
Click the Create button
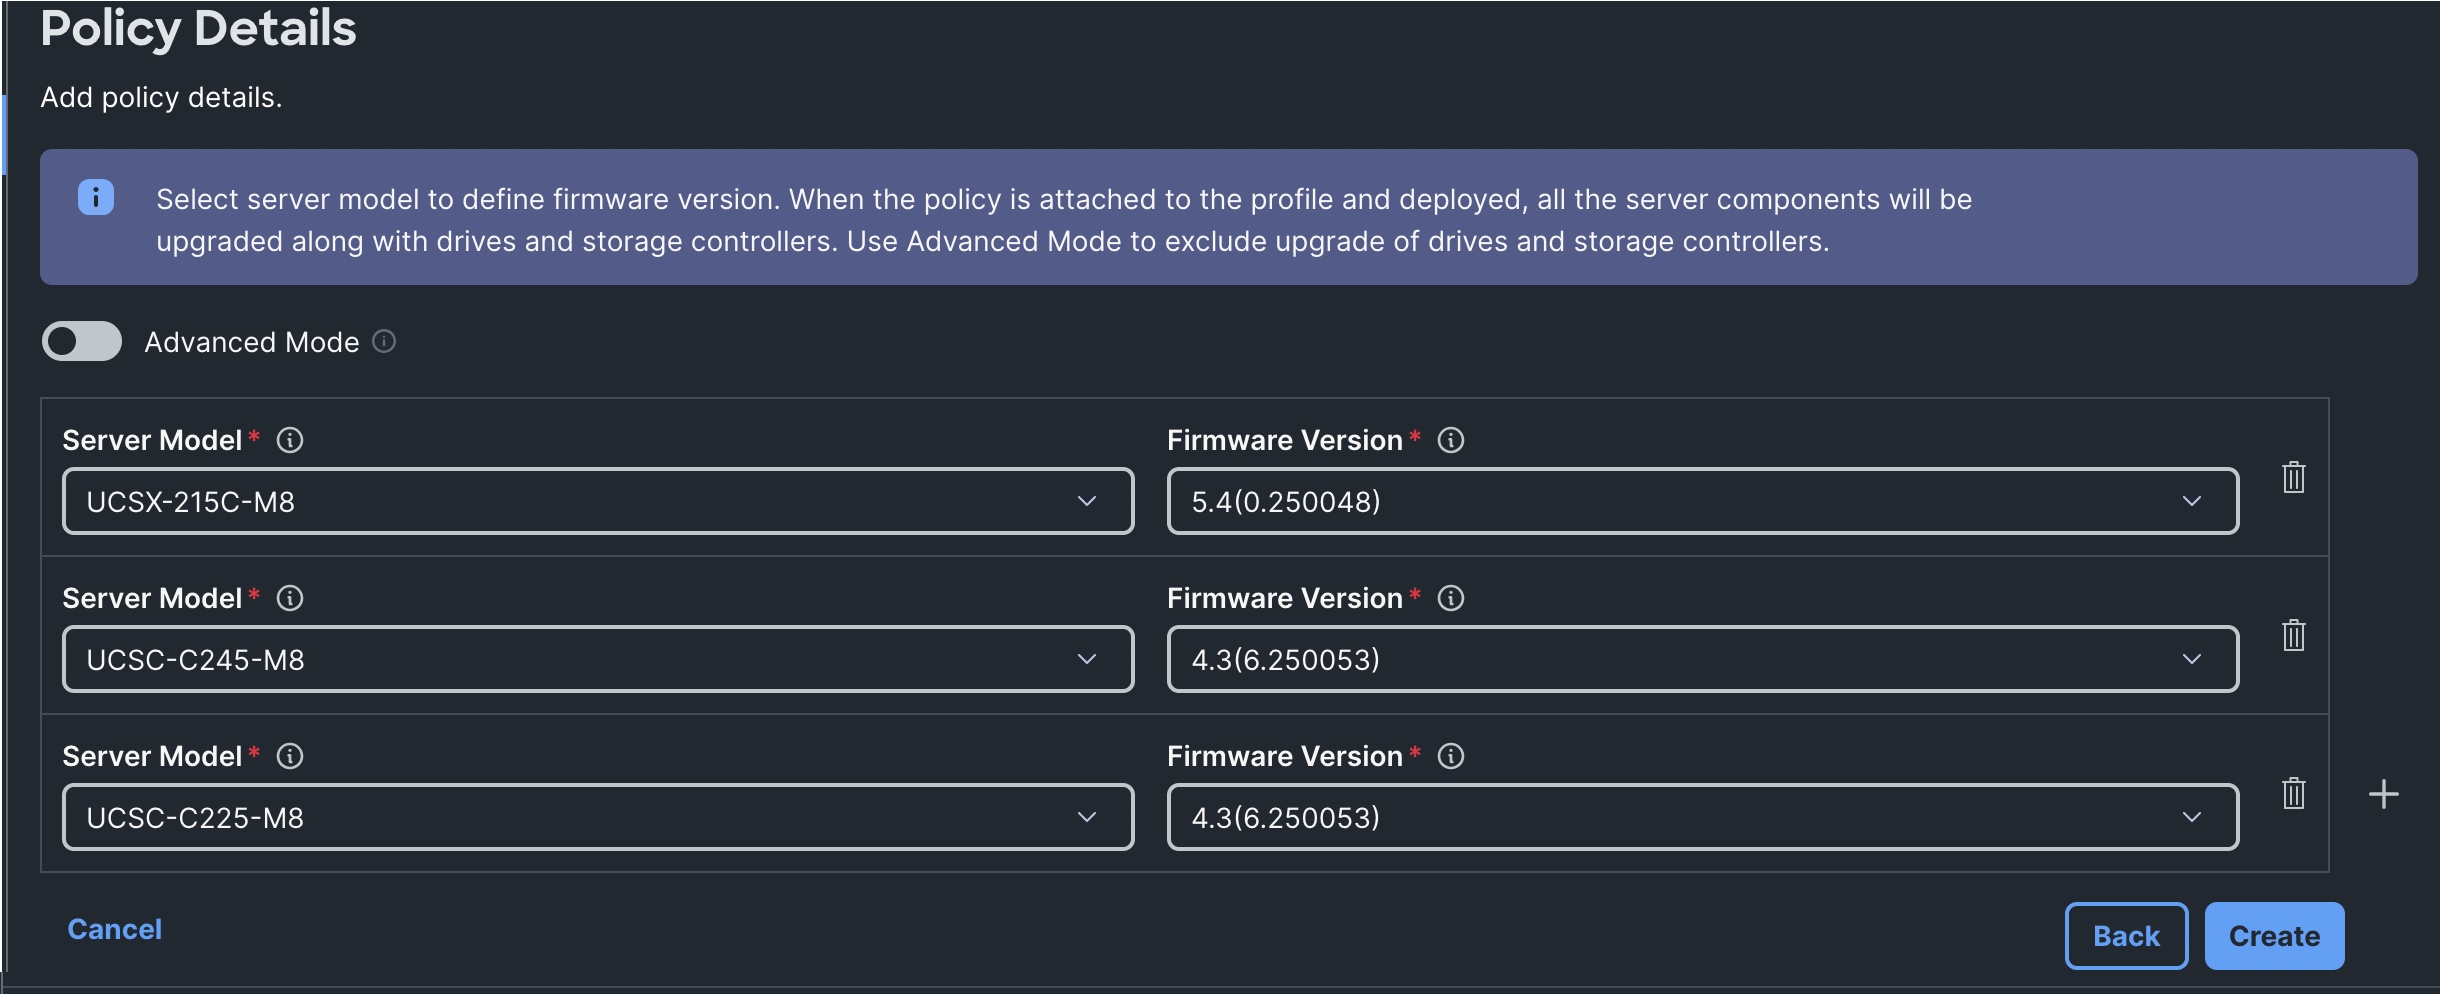tap(2273, 936)
